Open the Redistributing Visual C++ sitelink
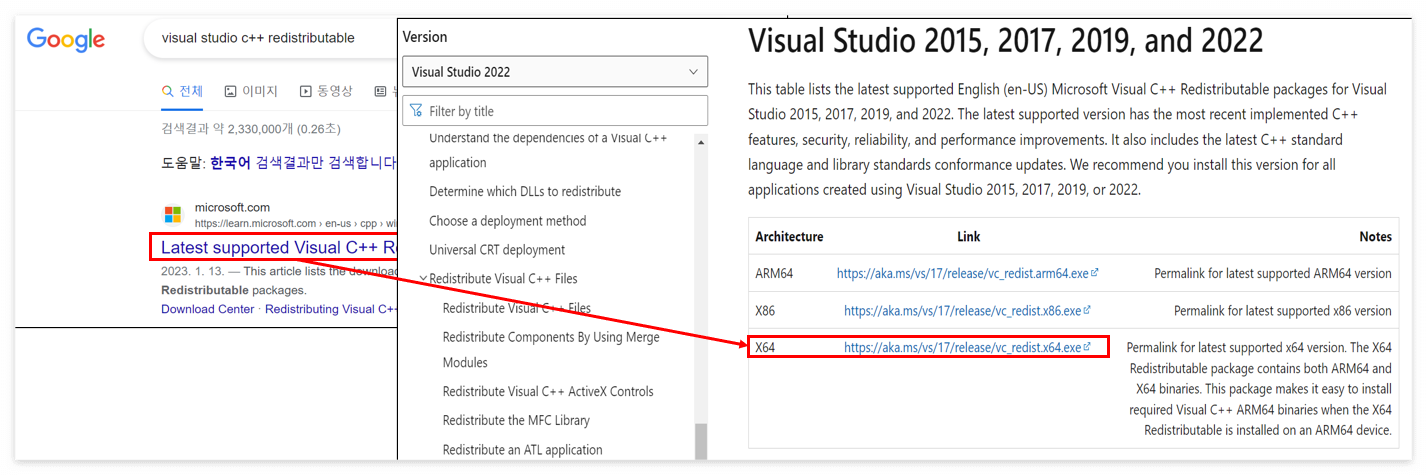 click(x=332, y=309)
